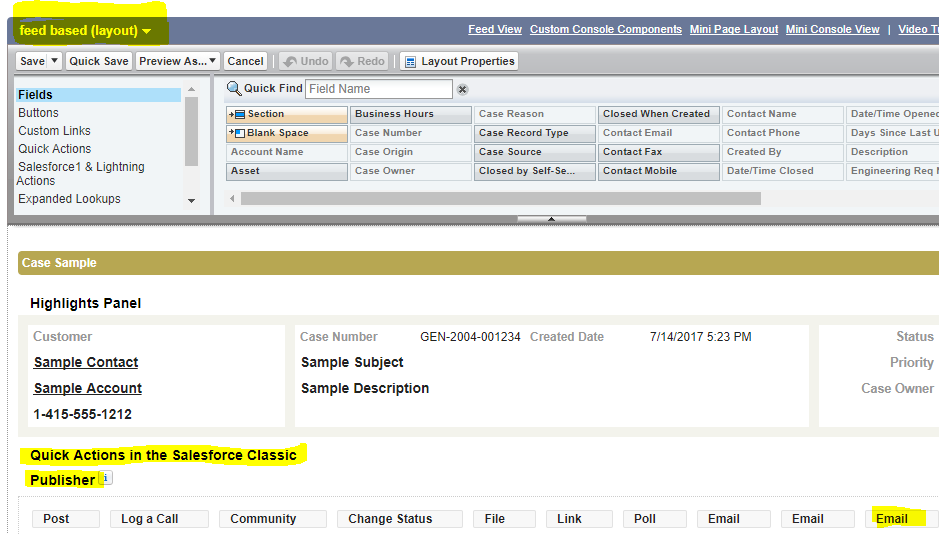
Task: Click the palette left scroll arrow
Action: point(232,198)
